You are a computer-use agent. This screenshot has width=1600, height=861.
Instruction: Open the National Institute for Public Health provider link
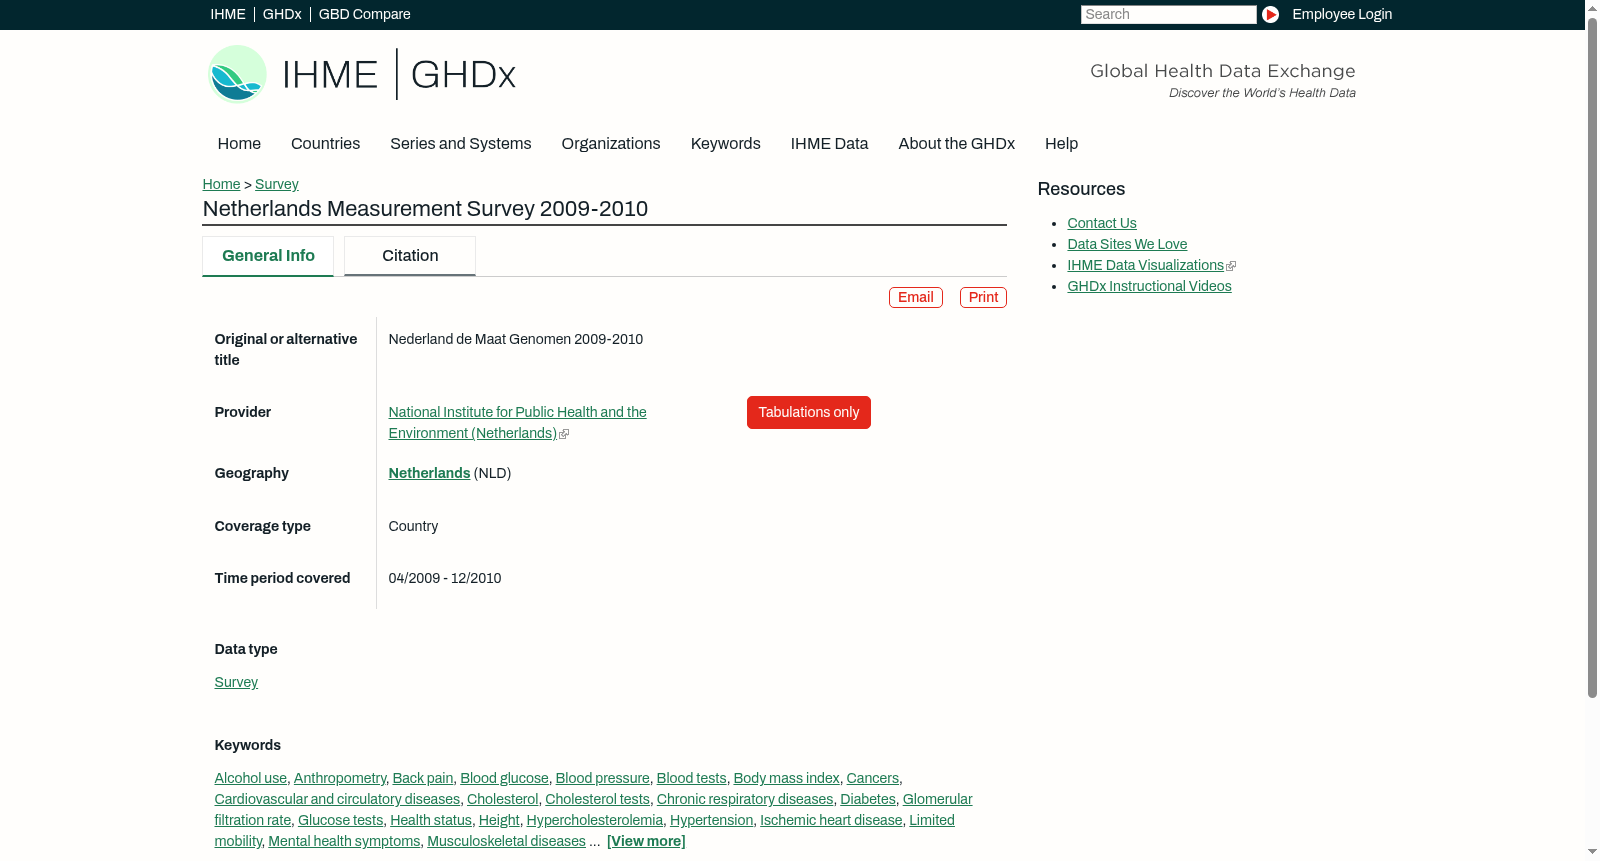518,422
